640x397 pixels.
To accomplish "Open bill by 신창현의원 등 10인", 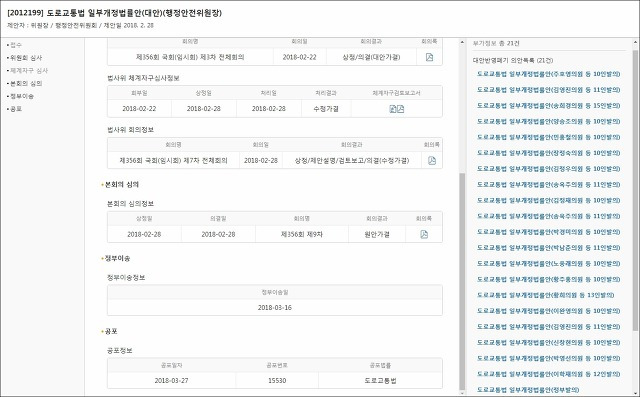I will (548, 343).
